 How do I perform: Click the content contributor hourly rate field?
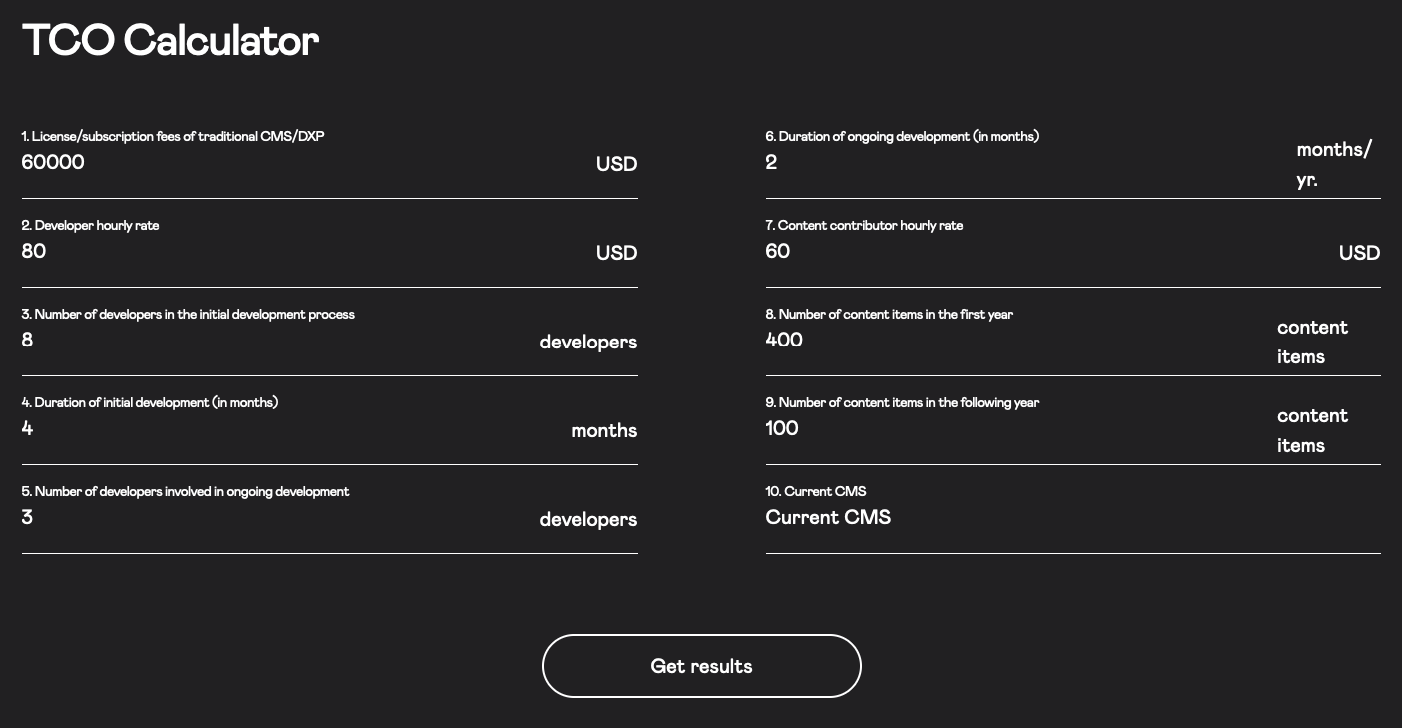pyautogui.click(x=1040, y=252)
